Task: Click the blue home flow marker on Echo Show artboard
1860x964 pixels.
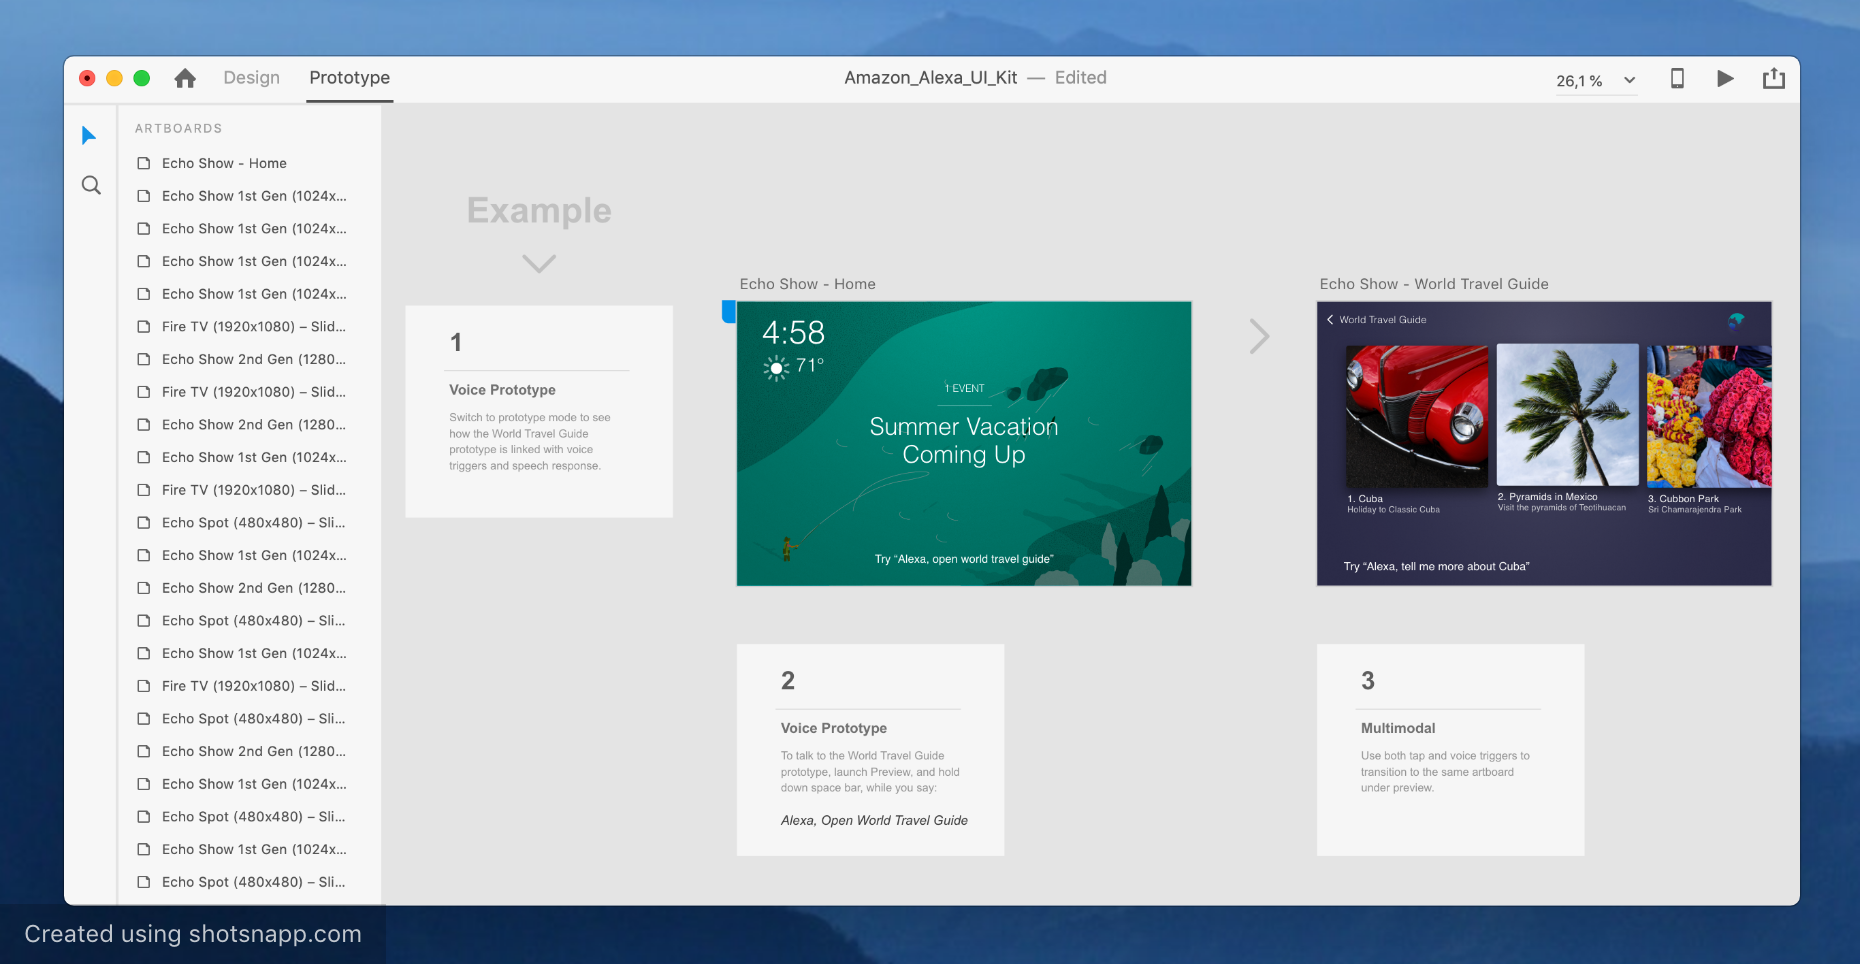Action: pos(729,312)
